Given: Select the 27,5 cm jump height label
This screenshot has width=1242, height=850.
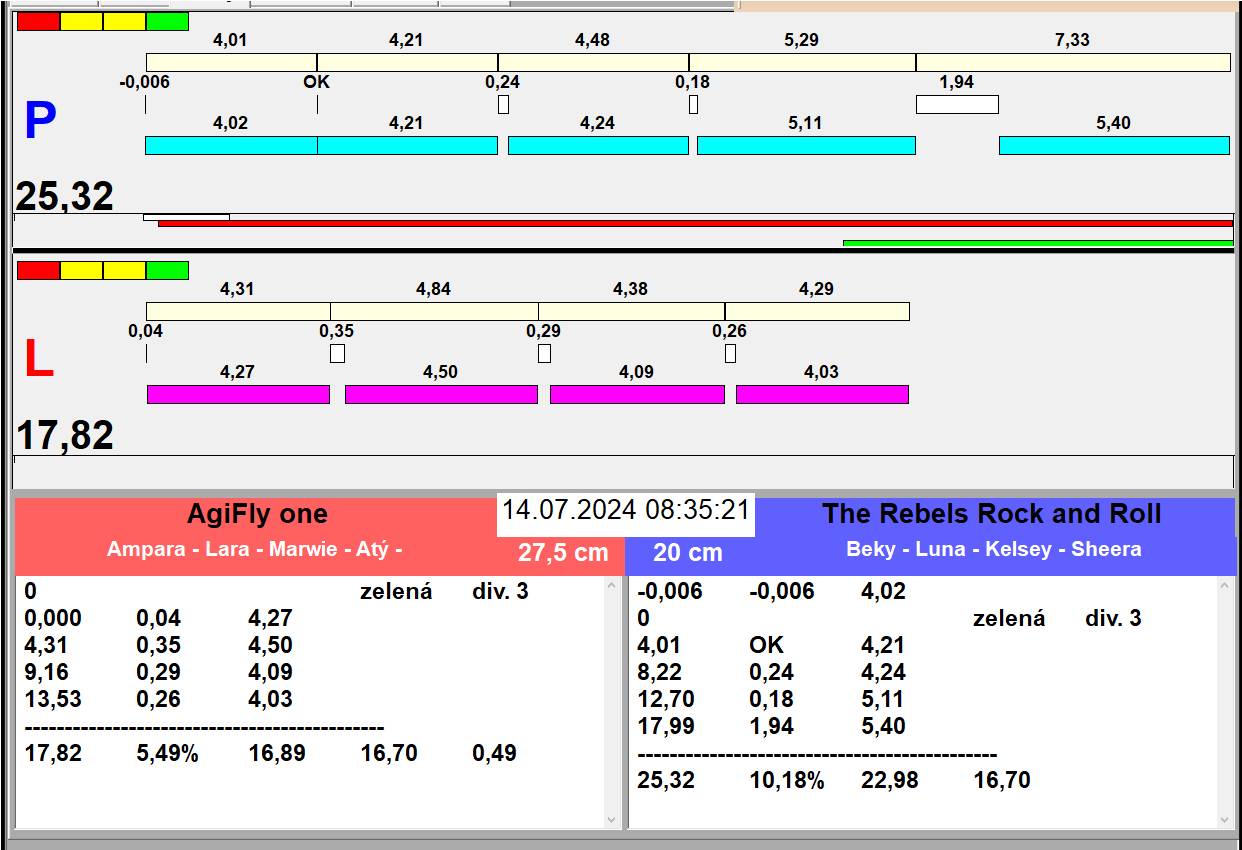Looking at the screenshot, I should click(562, 552).
